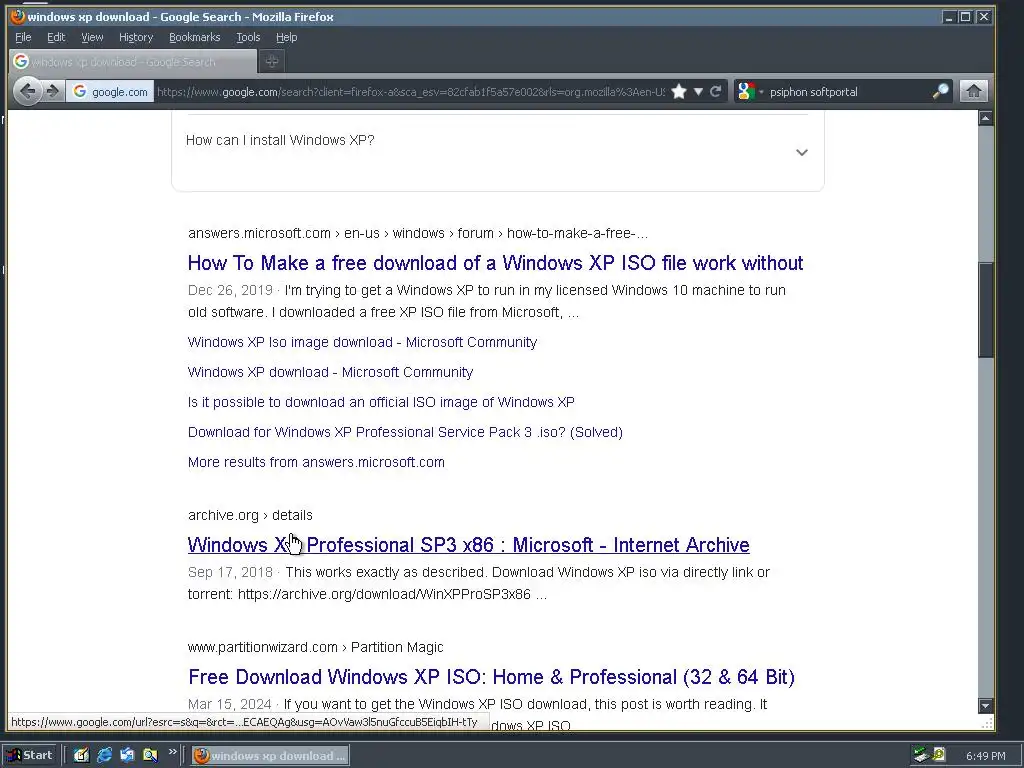
Task: Click the Firefox logo in title bar
Action: click(18, 16)
